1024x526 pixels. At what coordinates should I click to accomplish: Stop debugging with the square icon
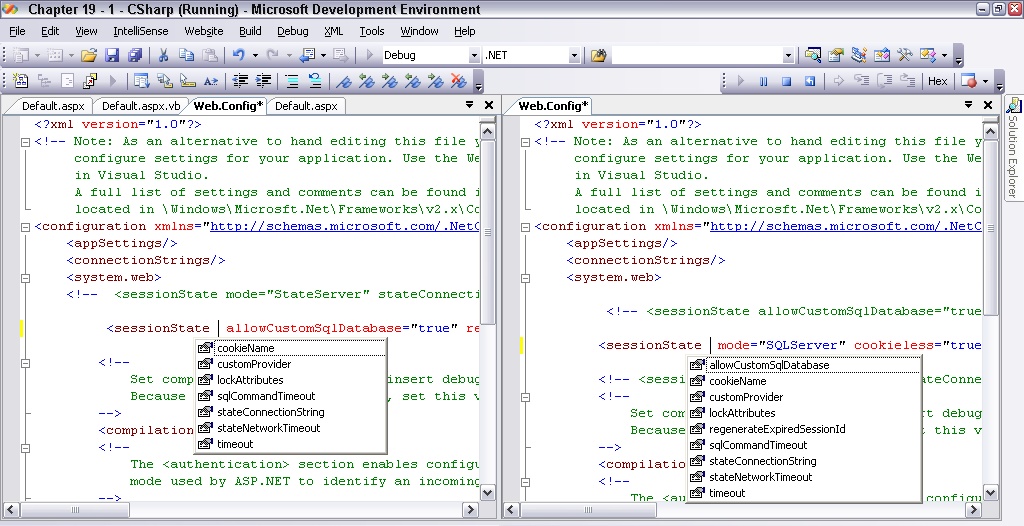click(786, 81)
